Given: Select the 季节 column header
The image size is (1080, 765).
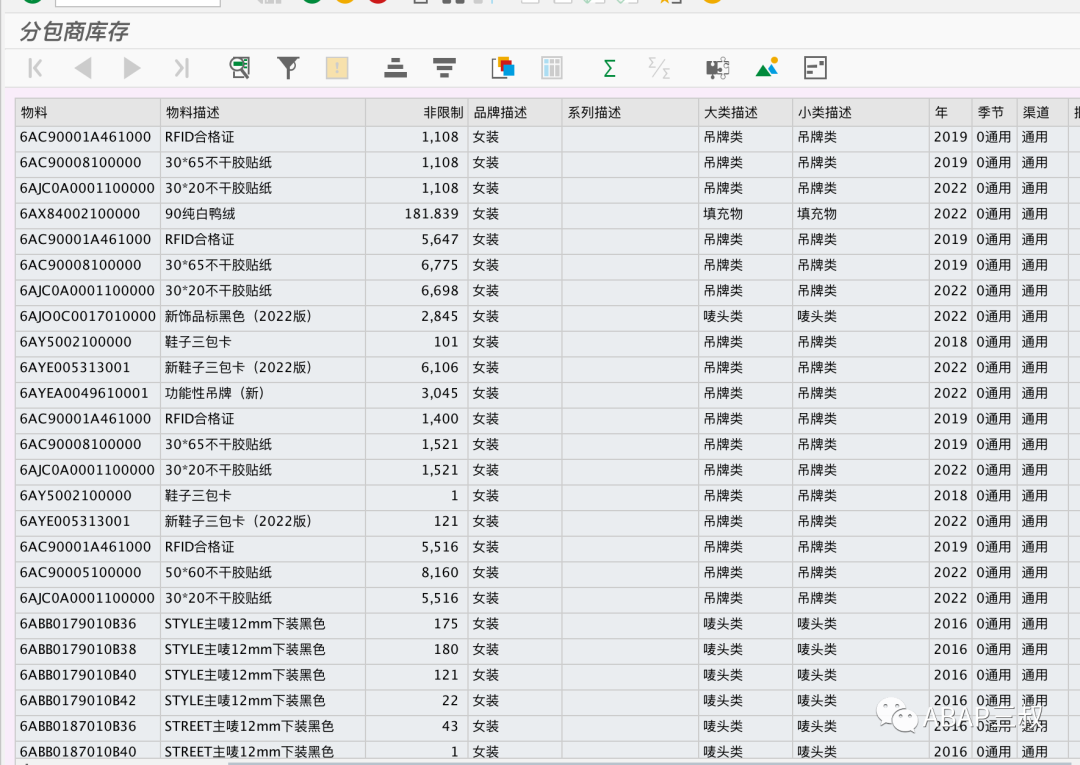Looking at the screenshot, I should pyautogui.click(x=994, y=112).
